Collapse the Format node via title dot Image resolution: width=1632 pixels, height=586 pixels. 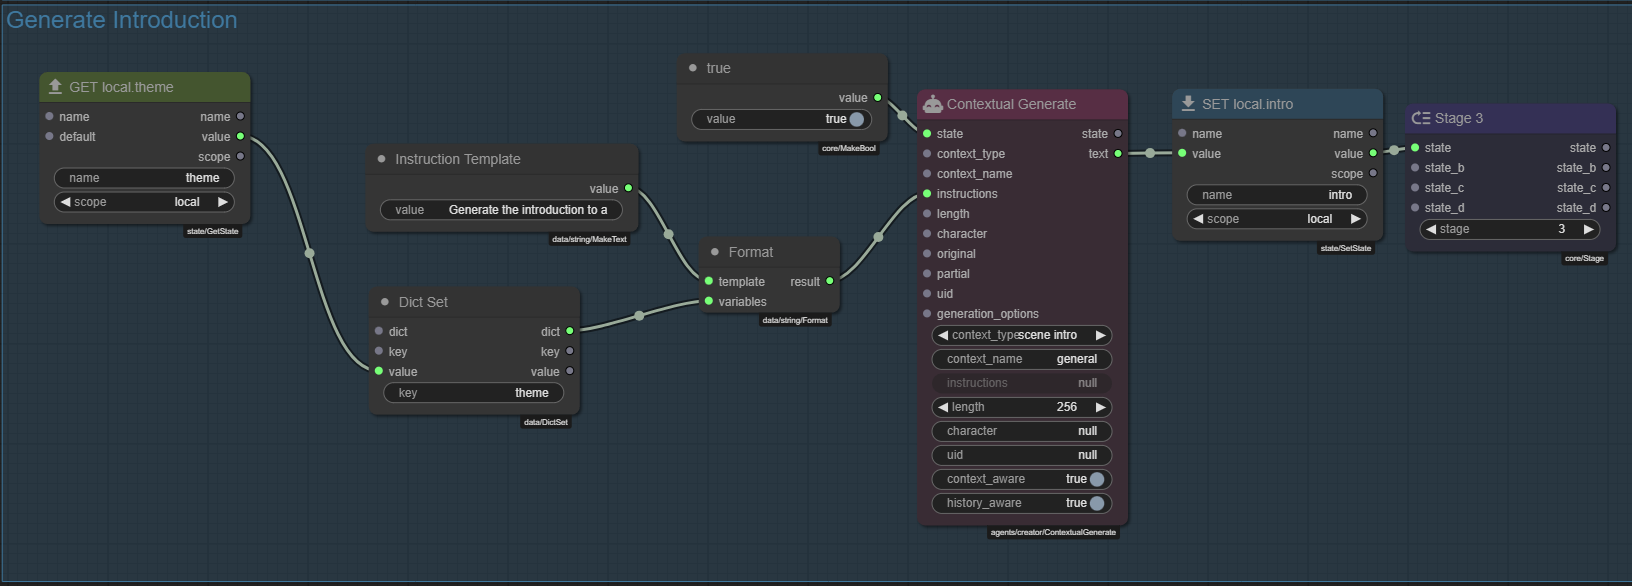pos(714,252)
